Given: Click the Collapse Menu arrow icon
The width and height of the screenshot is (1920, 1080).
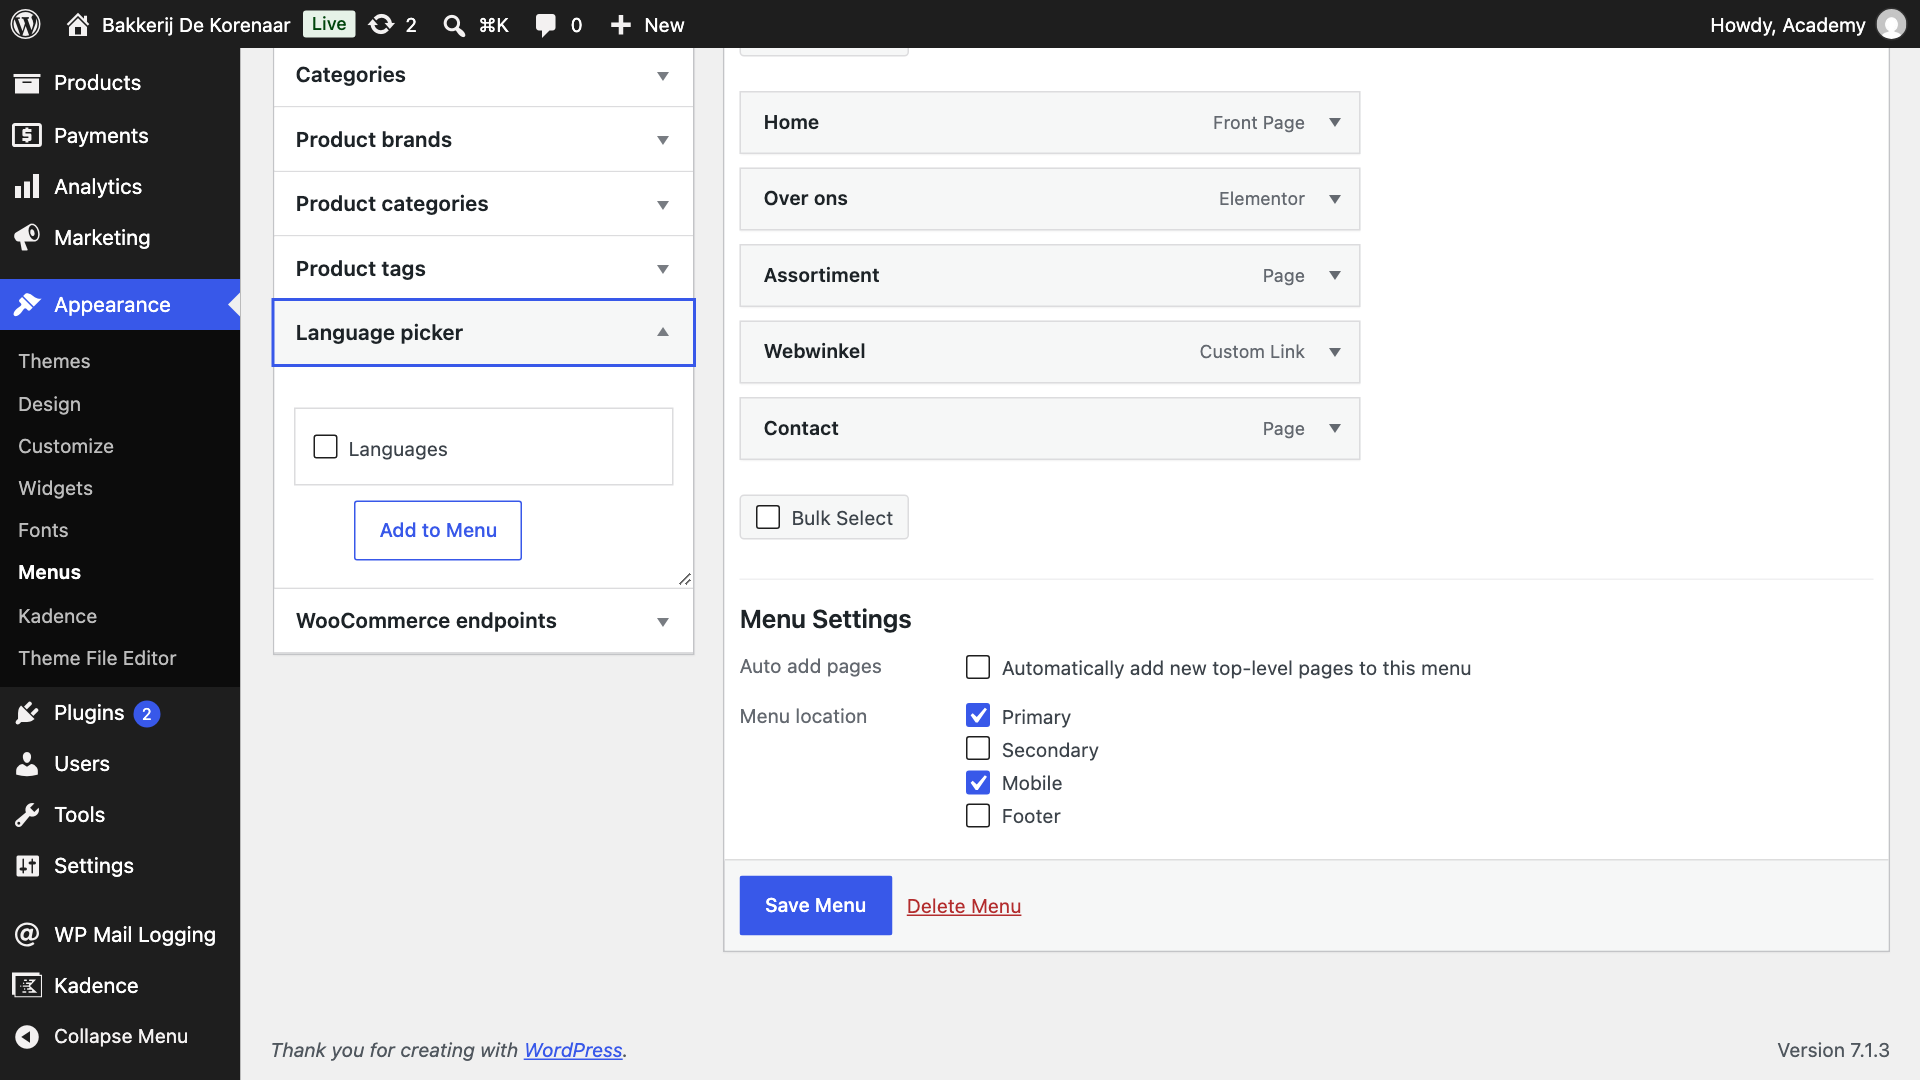Looking at the screenshot, I should (x=27, y=1036).
